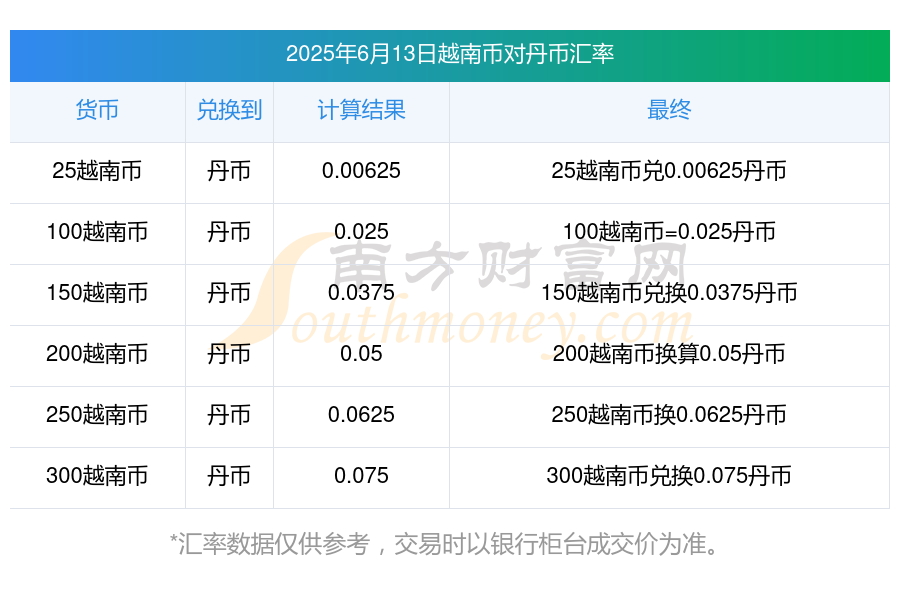Click 丹币 in the 300越南币 row
Screen dimensions: 900x600
pos(229,475)
